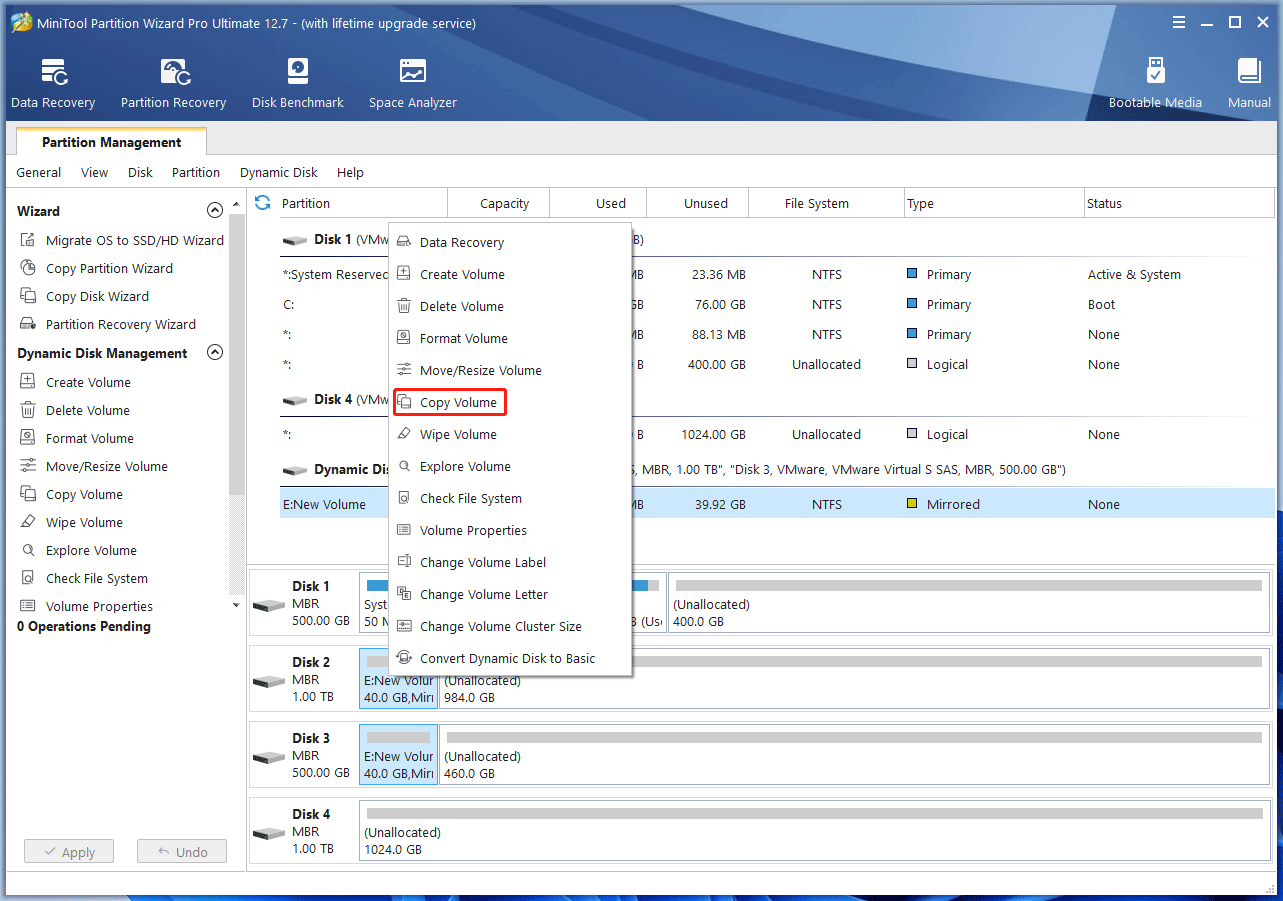Start Migrate OS to SSD/HD Wizard
The height and width of the screenshot is (901, 1283).
click(121, 240)
